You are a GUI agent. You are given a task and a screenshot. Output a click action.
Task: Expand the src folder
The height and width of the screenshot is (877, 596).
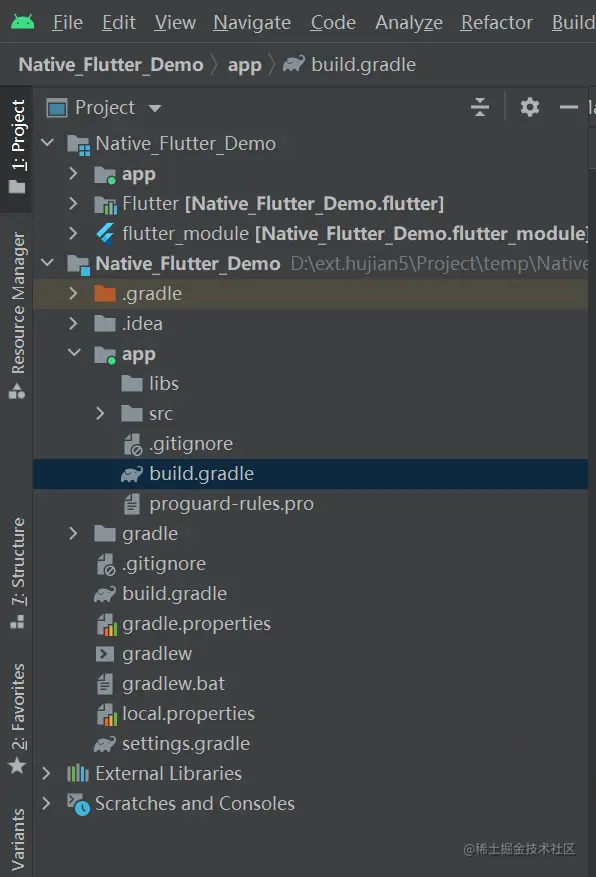click(x=100, y=413)
